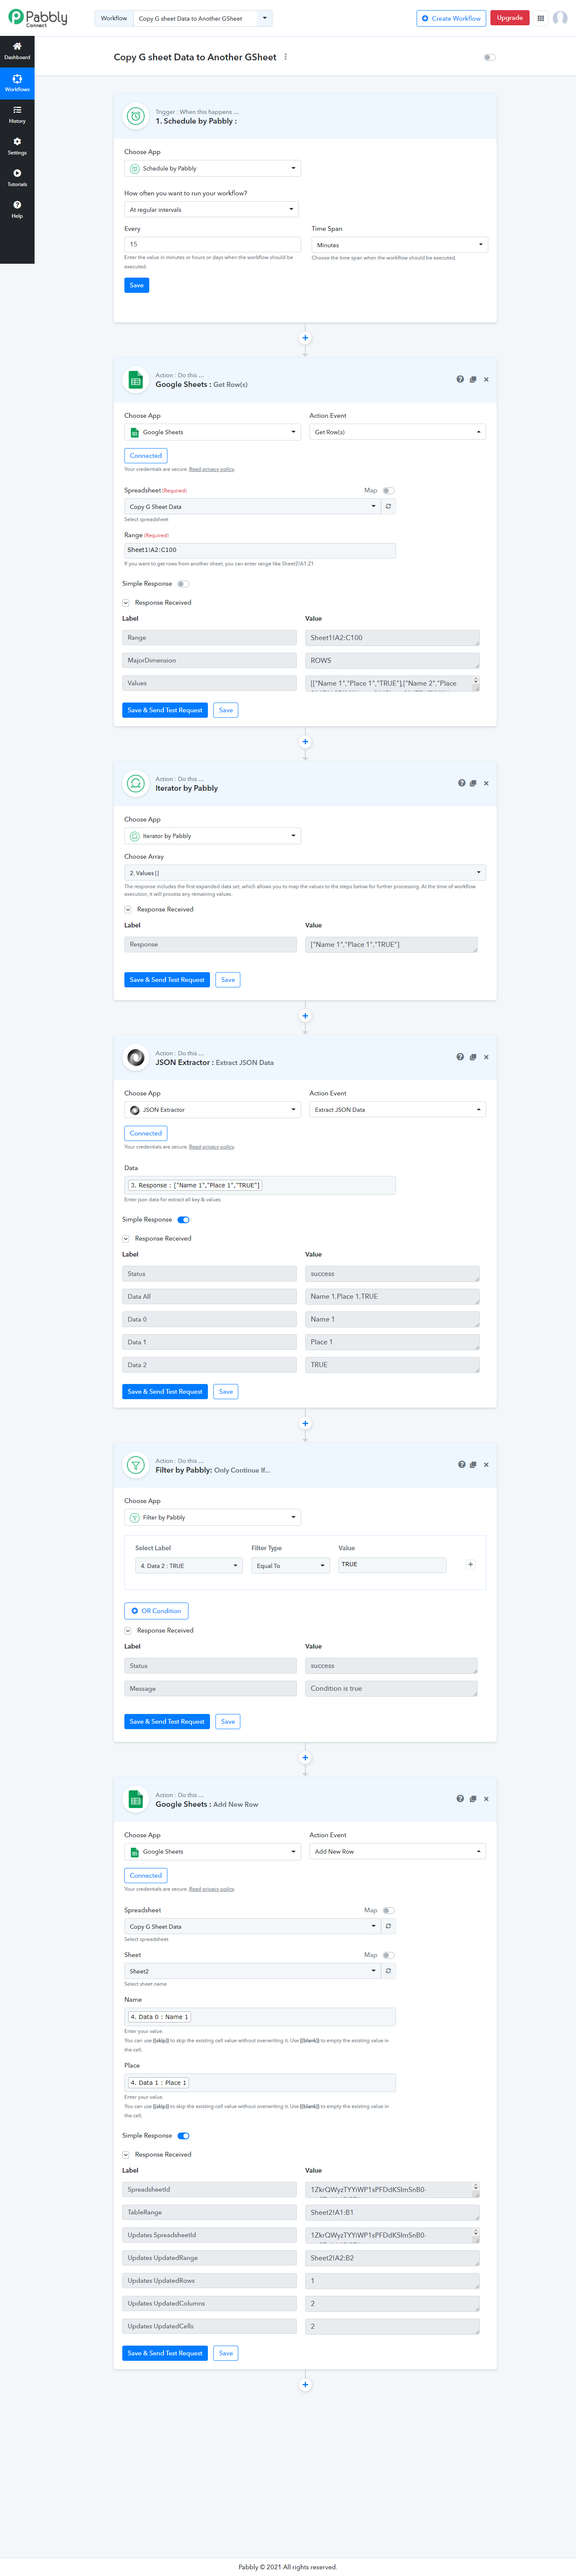This screenshot has width=576, height=2576.
Task: Add a step after the Schedule trigger
Action: (305, 338)
